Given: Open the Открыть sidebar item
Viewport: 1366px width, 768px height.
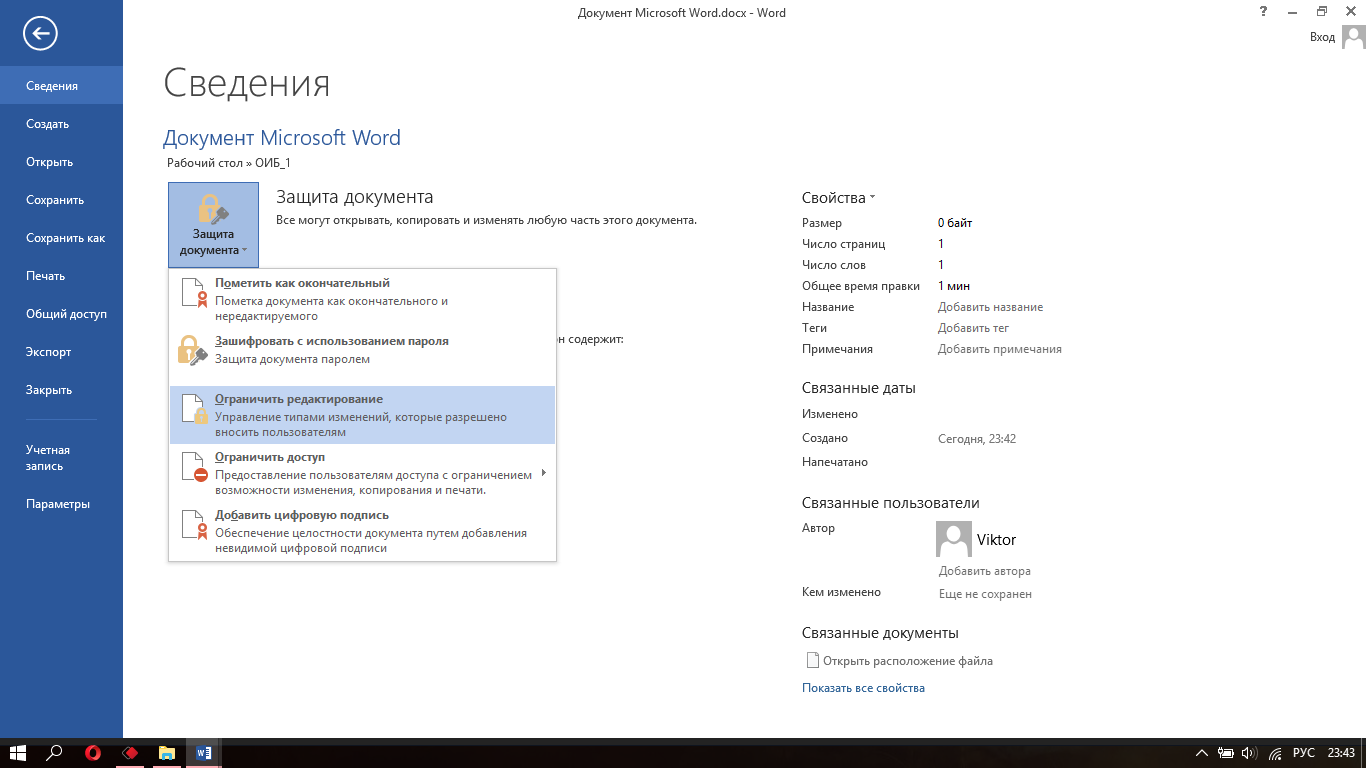Looking at the screenshot, I should tap(61, 162).
